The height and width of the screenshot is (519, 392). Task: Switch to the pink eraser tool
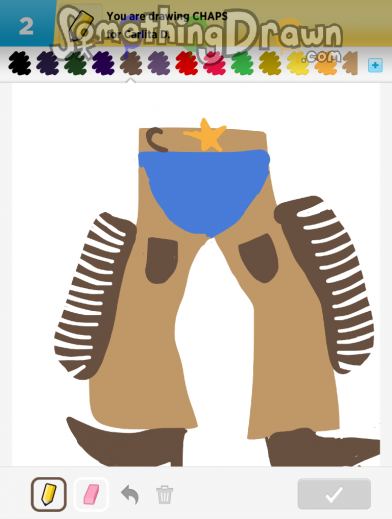pyautogui.click(x=91, y=494)
